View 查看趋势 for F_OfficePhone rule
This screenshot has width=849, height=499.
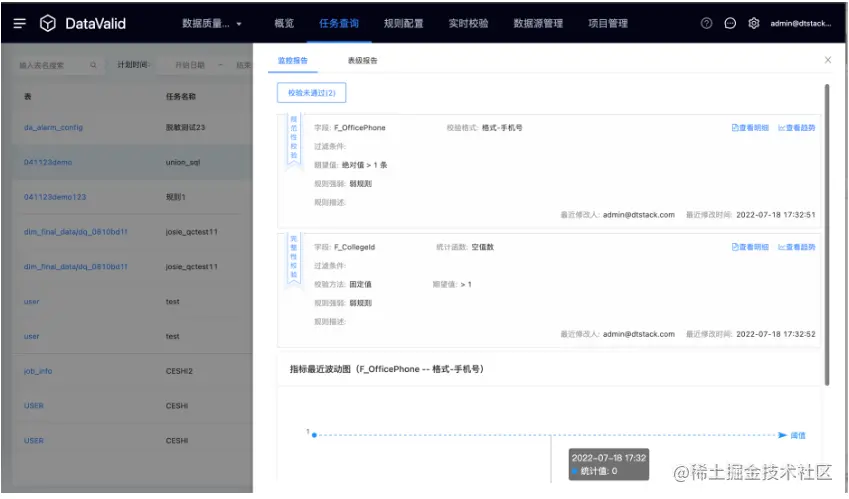[x=796, y=128]
